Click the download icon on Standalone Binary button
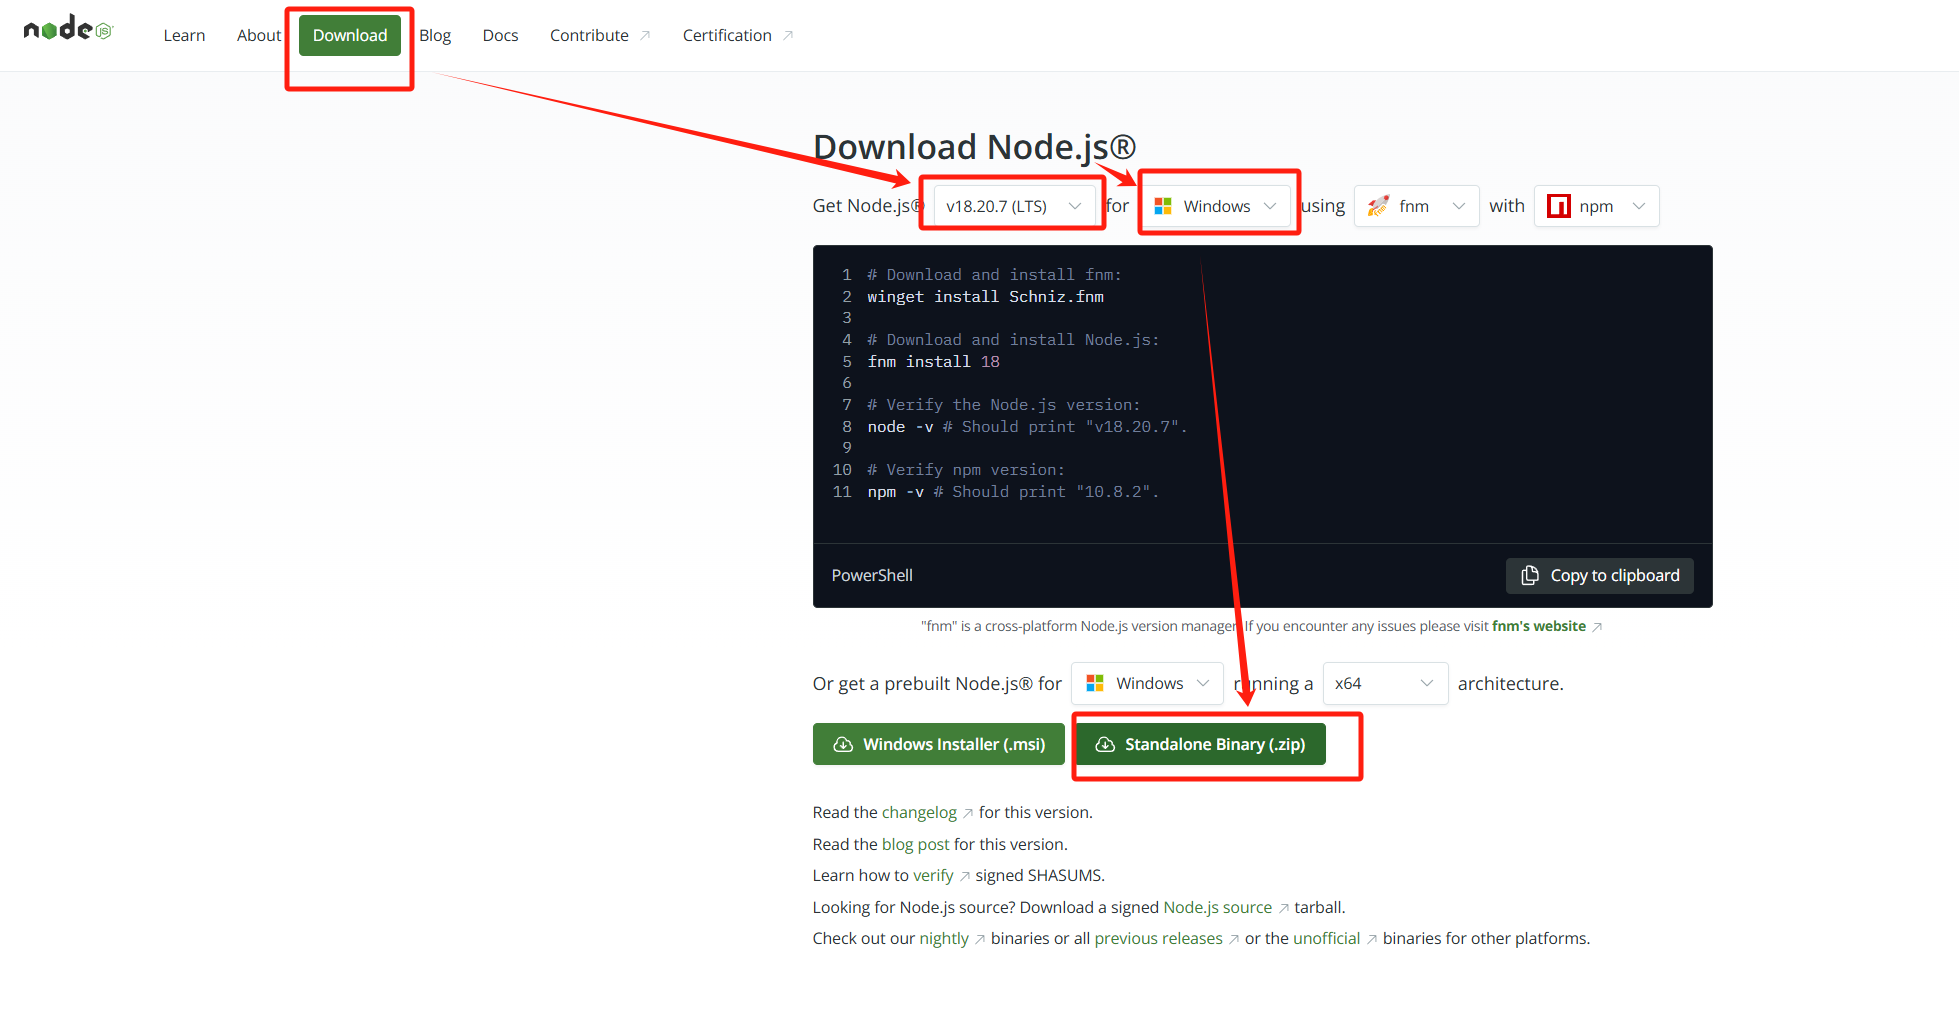This screenshot has height=1029, width=1959. [x=1104, y=743]
